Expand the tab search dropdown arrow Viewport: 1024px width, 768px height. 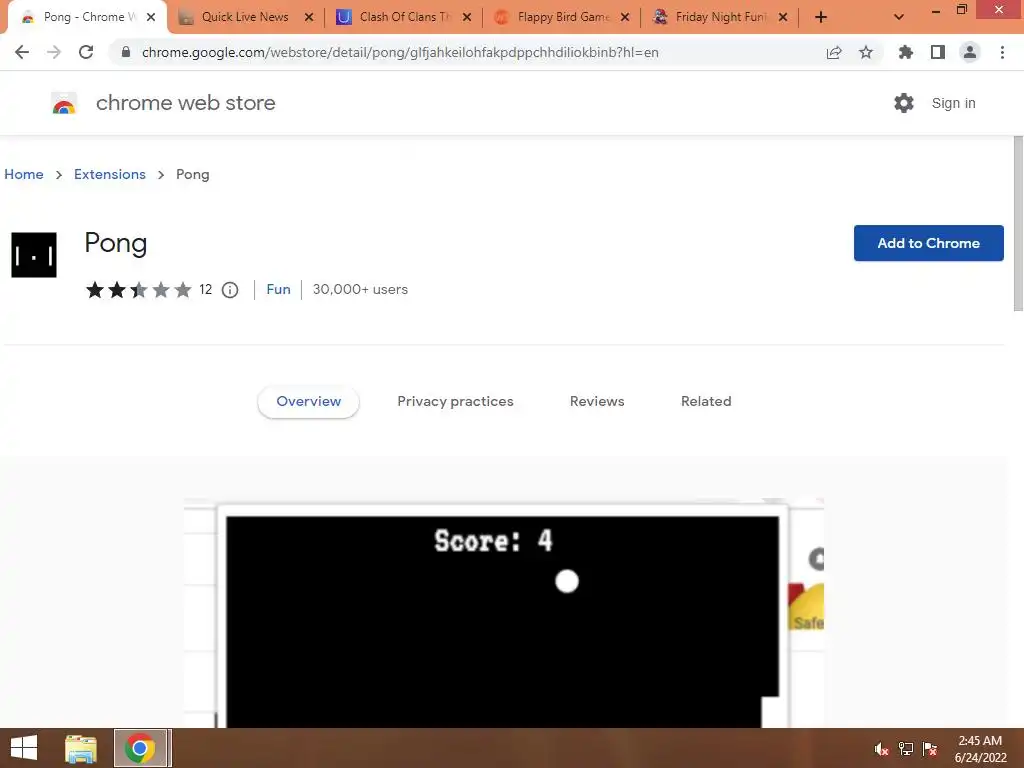(x=899, y=17)
